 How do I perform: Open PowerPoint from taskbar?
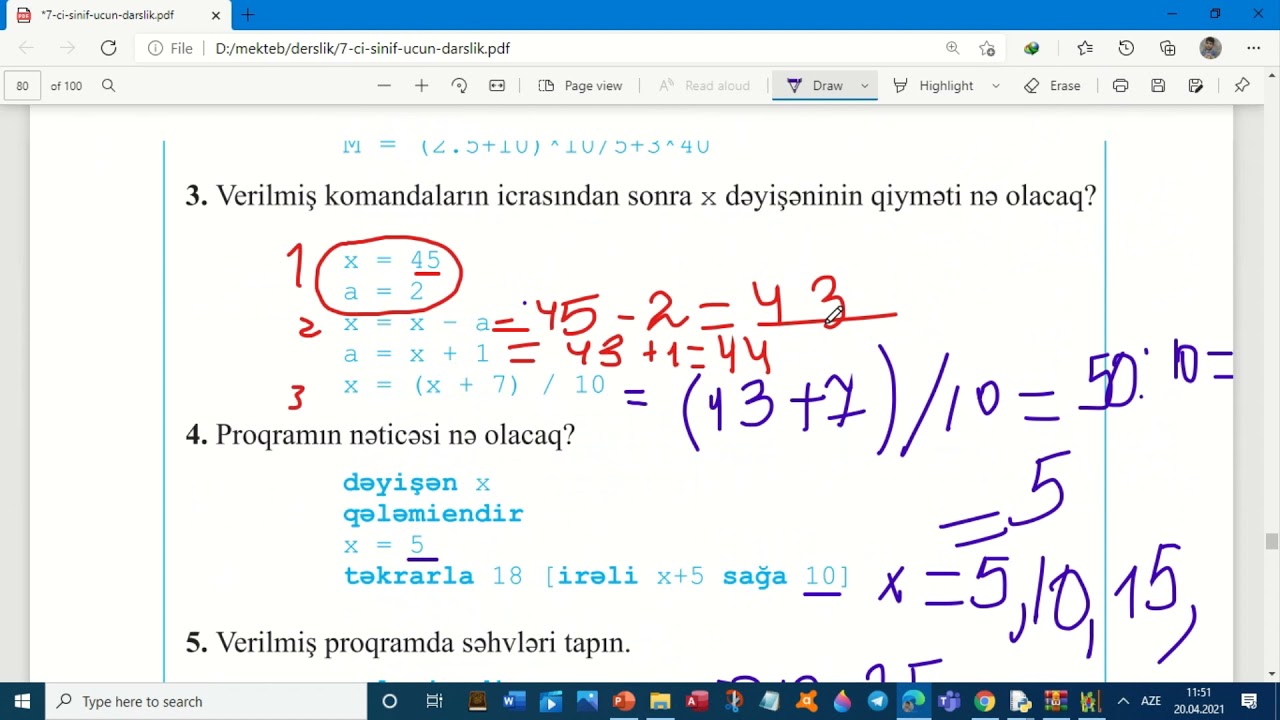point(624,701)
